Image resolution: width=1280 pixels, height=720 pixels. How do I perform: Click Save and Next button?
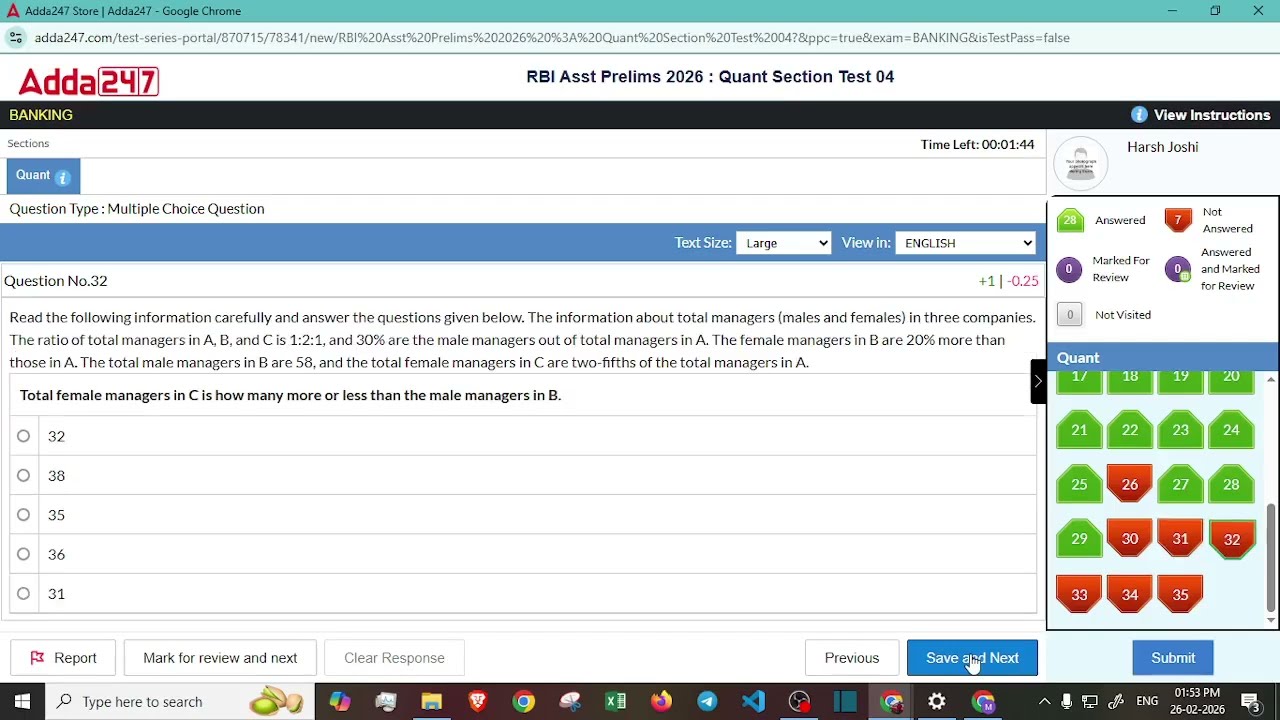click(x=972, y=658)
